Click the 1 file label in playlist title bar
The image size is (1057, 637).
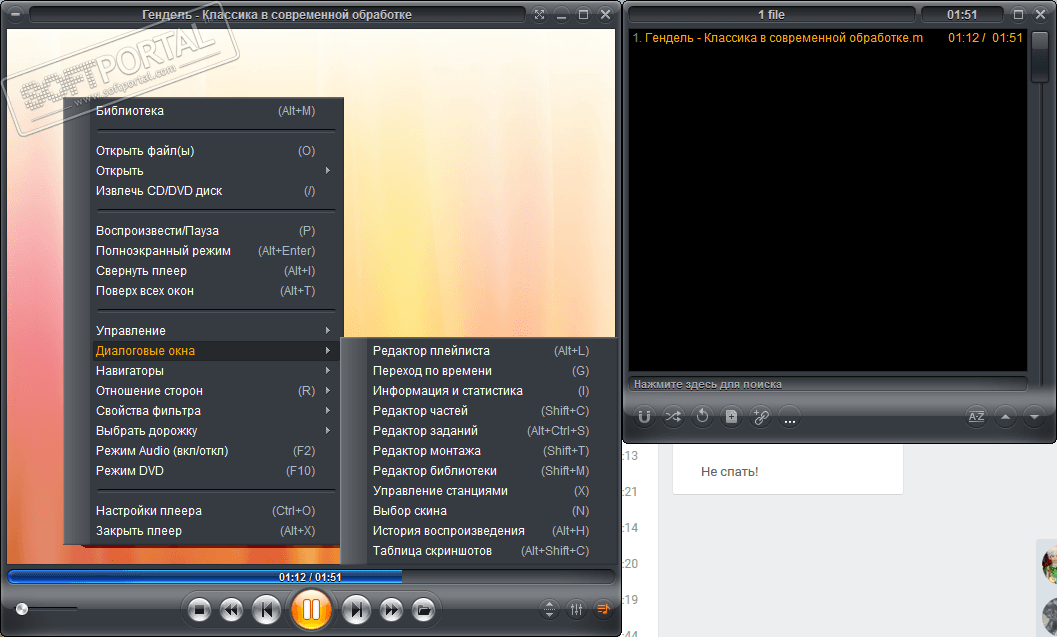tap(771, 14)
